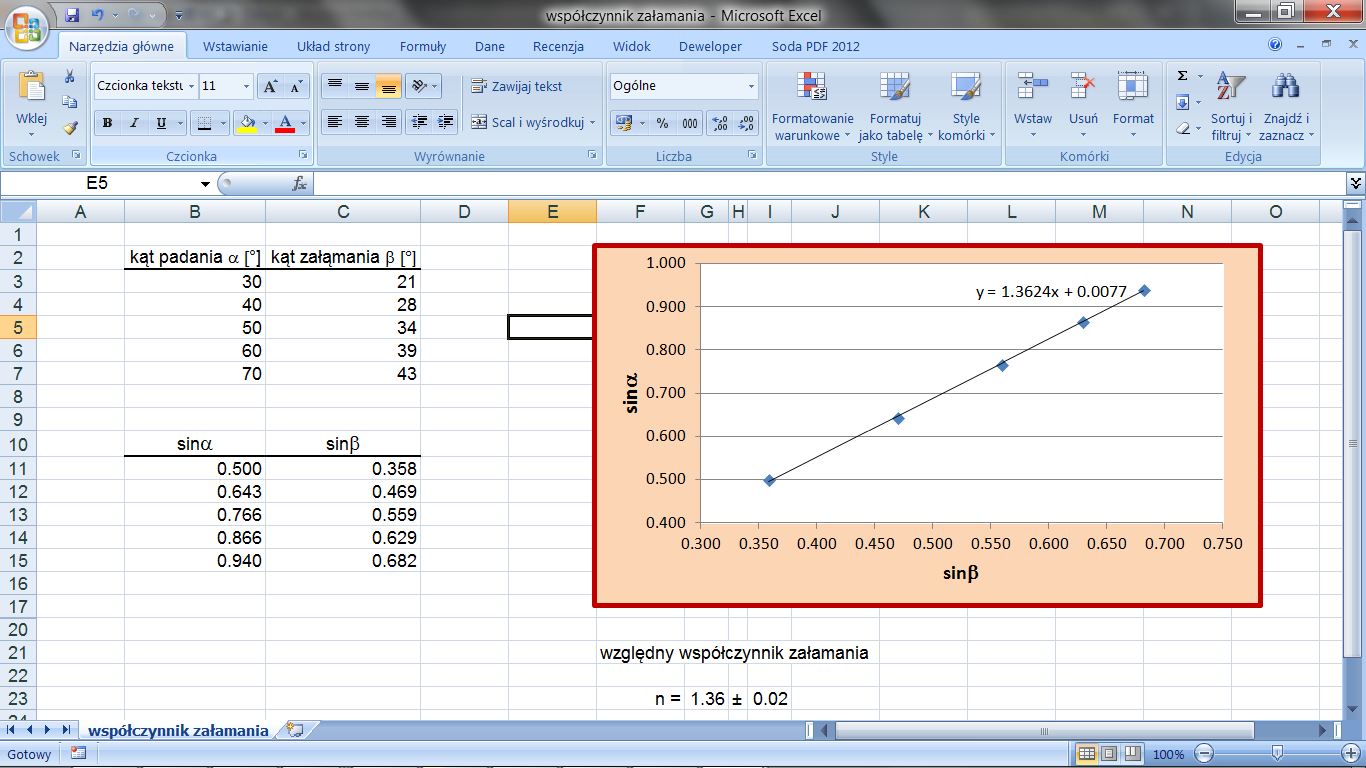This screenshot has height=768, width=1366.
Task: Align text right
Action: [x=388, y=122]
